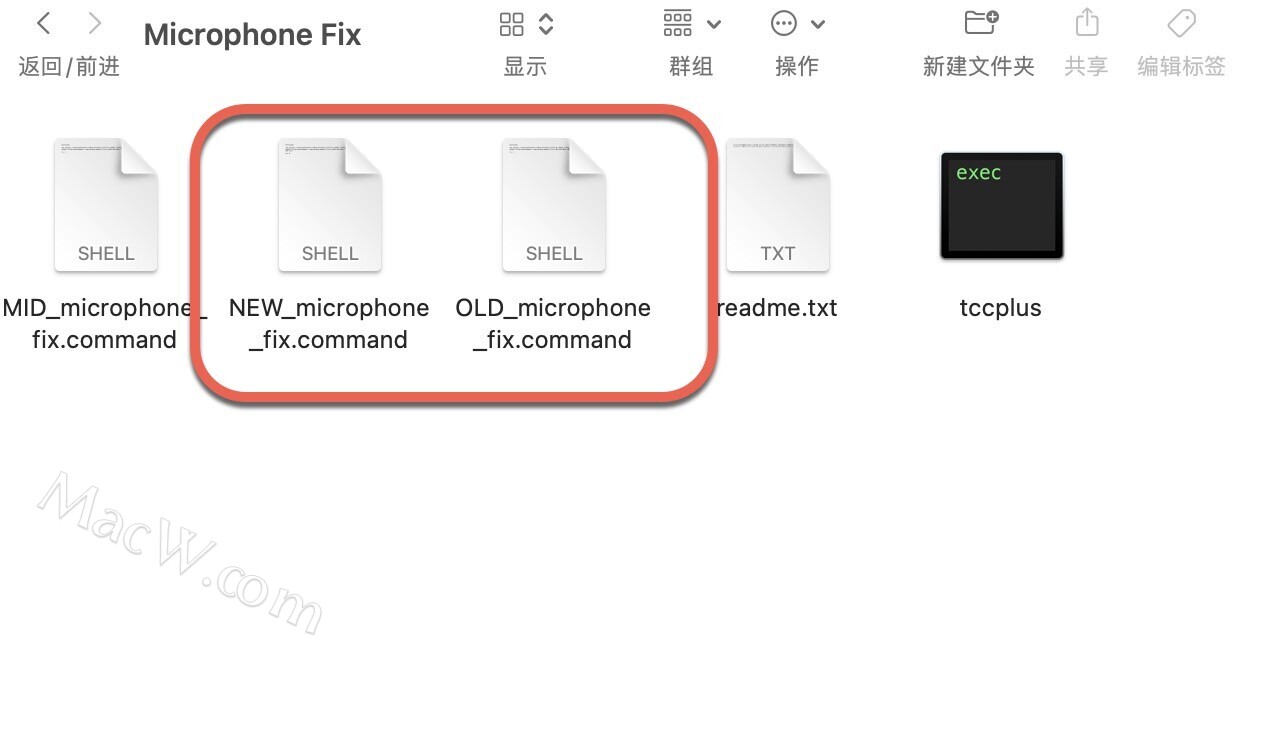Click the Microphone Fix window title

(x=252, y=35)
